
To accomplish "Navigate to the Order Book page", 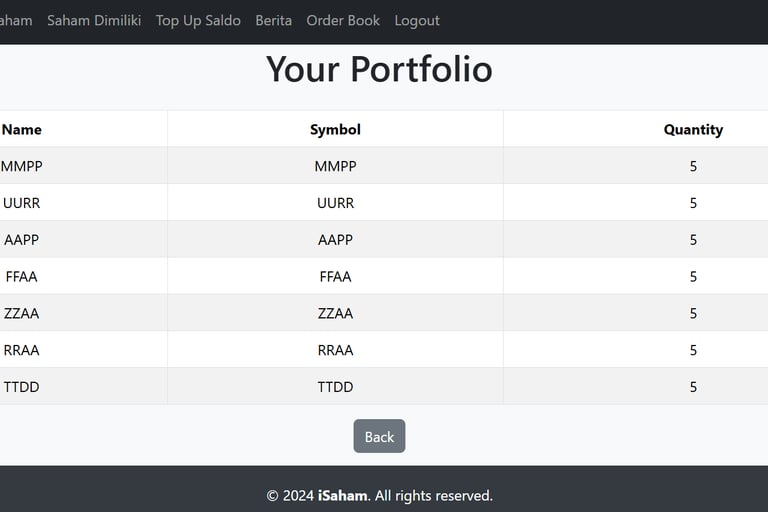I will [343, 20].
